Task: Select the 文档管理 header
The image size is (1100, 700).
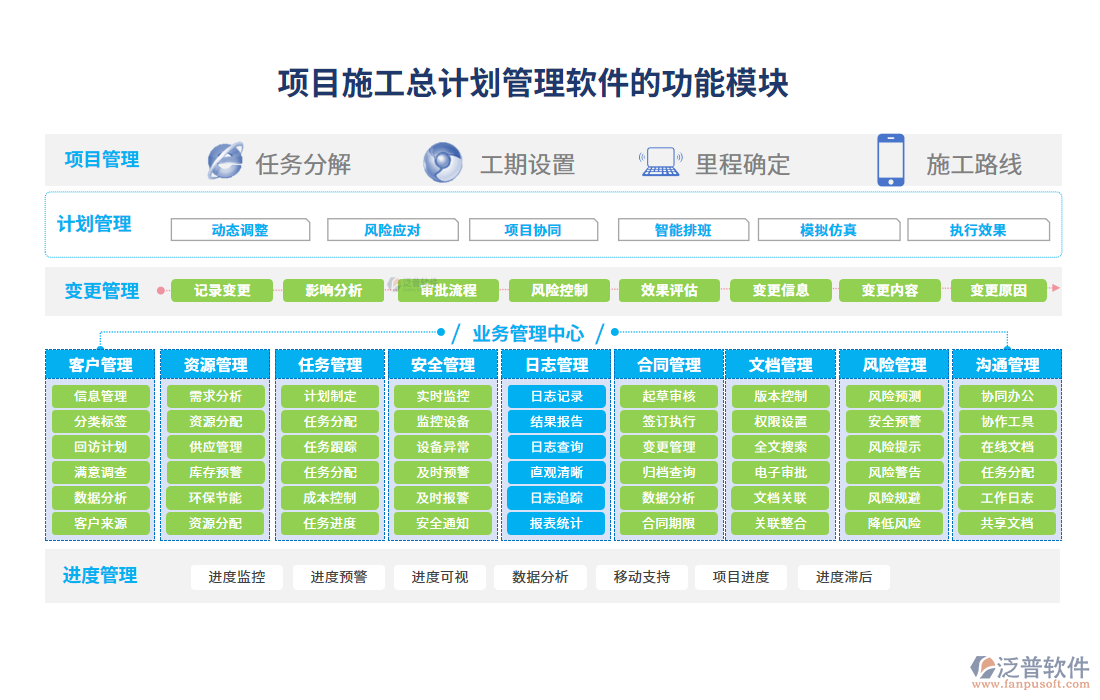Action: click(781, 364)
